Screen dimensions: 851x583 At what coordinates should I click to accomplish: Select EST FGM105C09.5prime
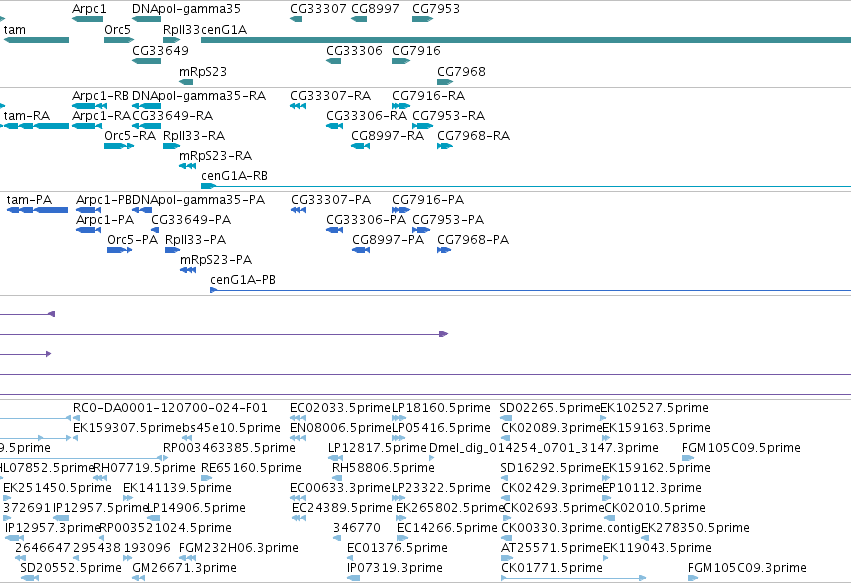pos(741,448)
